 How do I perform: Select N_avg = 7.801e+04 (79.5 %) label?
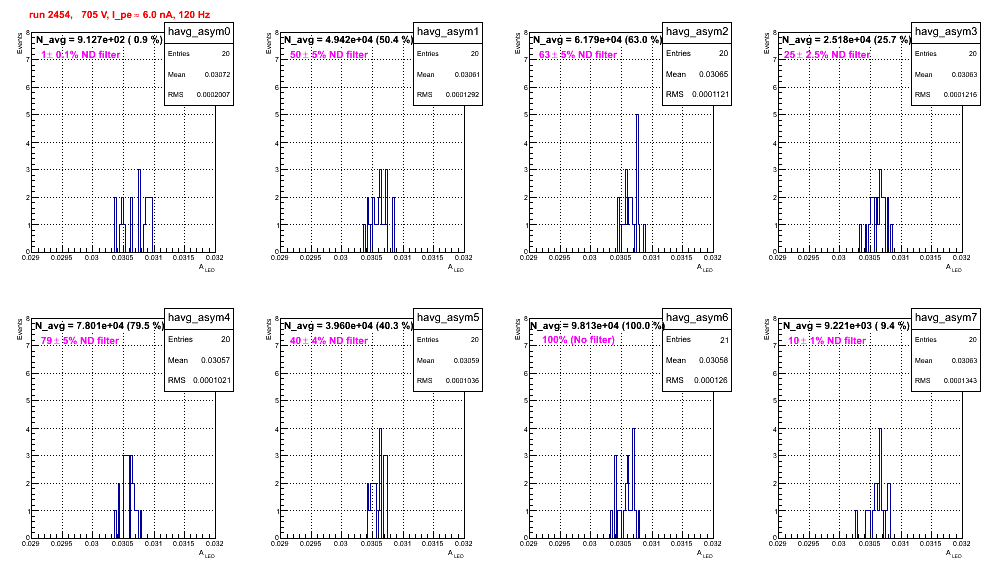[98, 325]
